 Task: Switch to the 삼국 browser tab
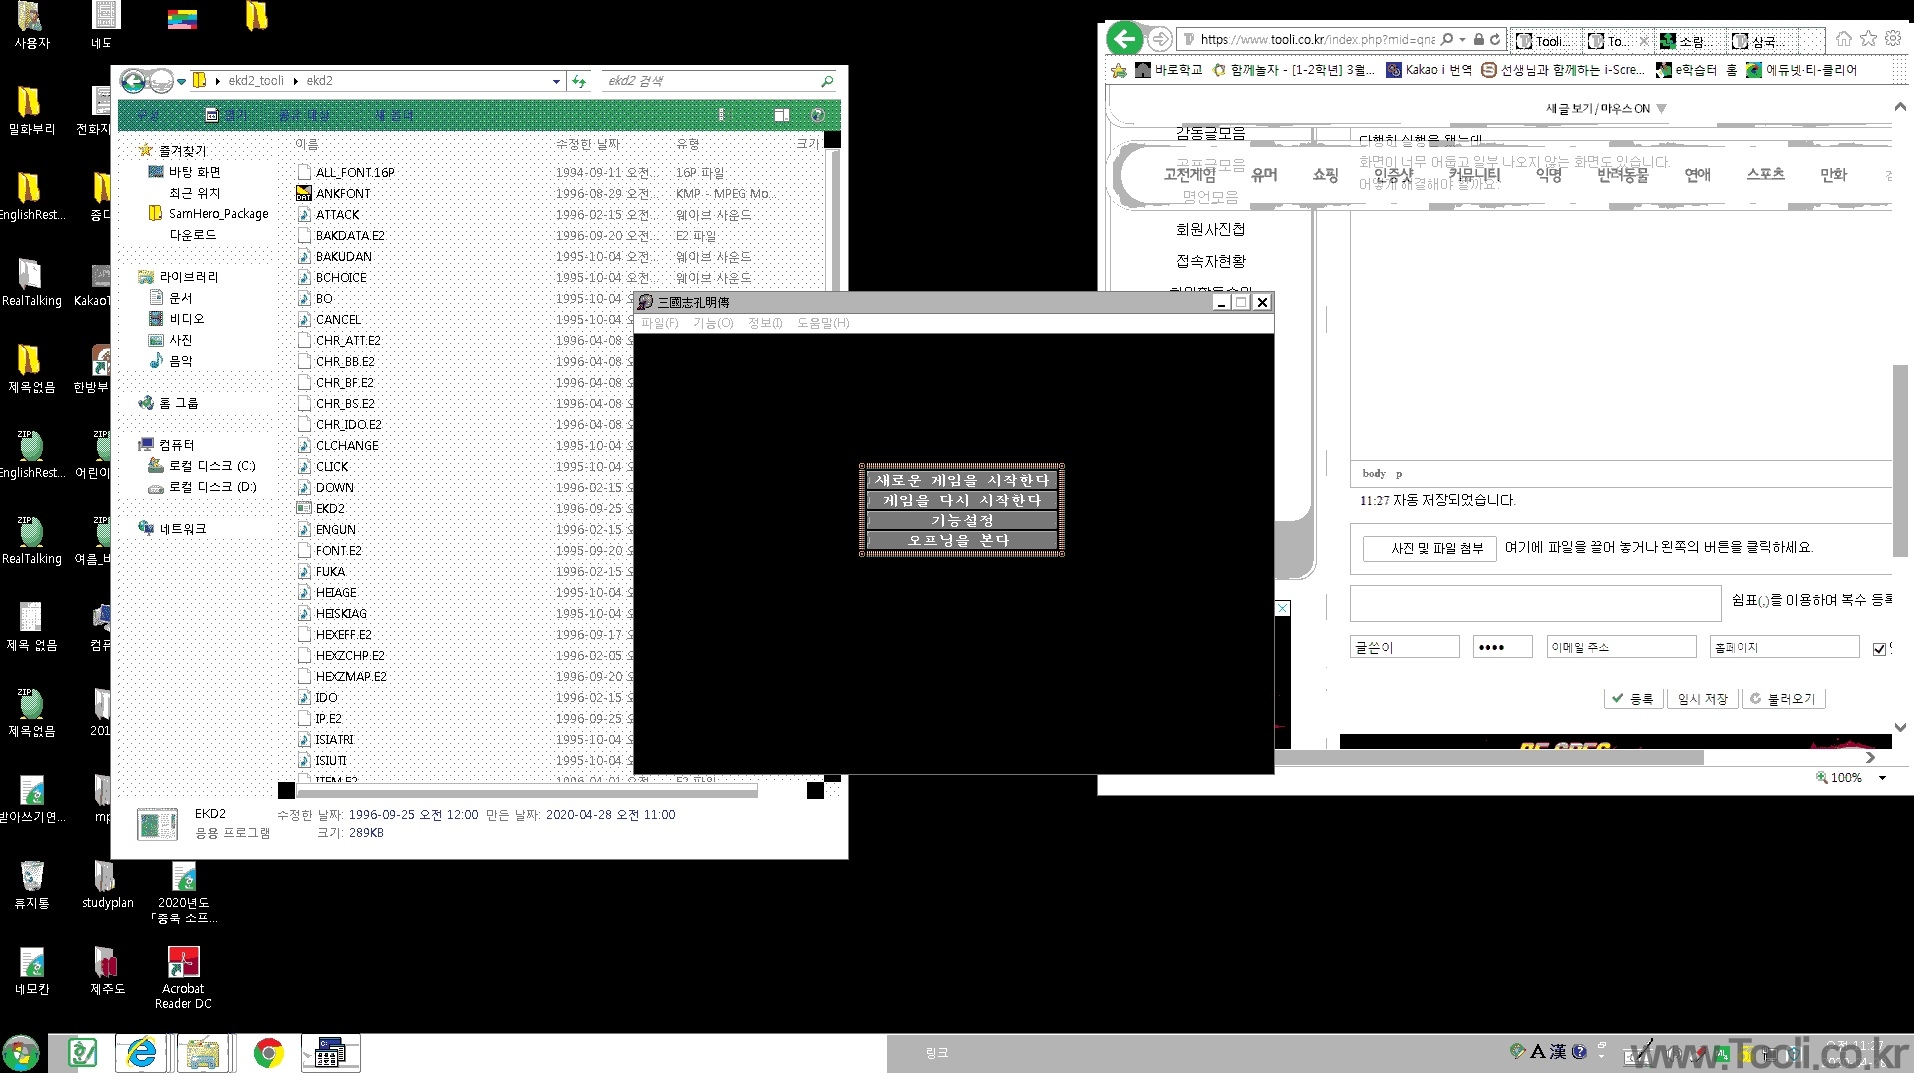(1763, 40)
